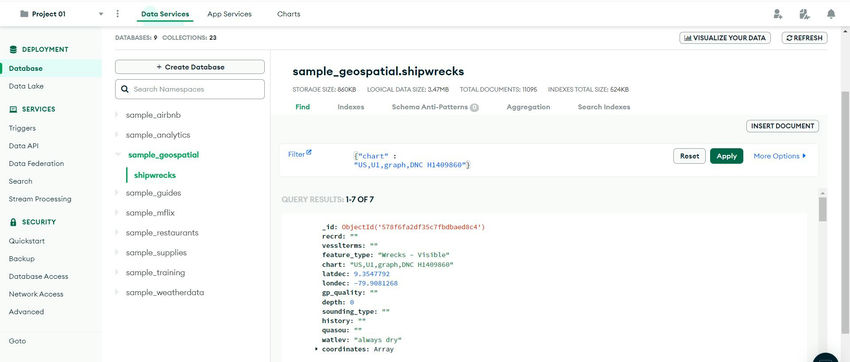
Task: Open Database Access in the sidebar
Action: click(x=38, y=276)
